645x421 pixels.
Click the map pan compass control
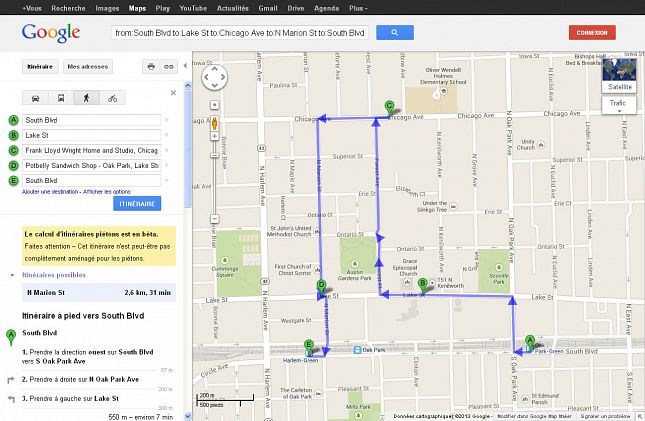click(213, 77)
